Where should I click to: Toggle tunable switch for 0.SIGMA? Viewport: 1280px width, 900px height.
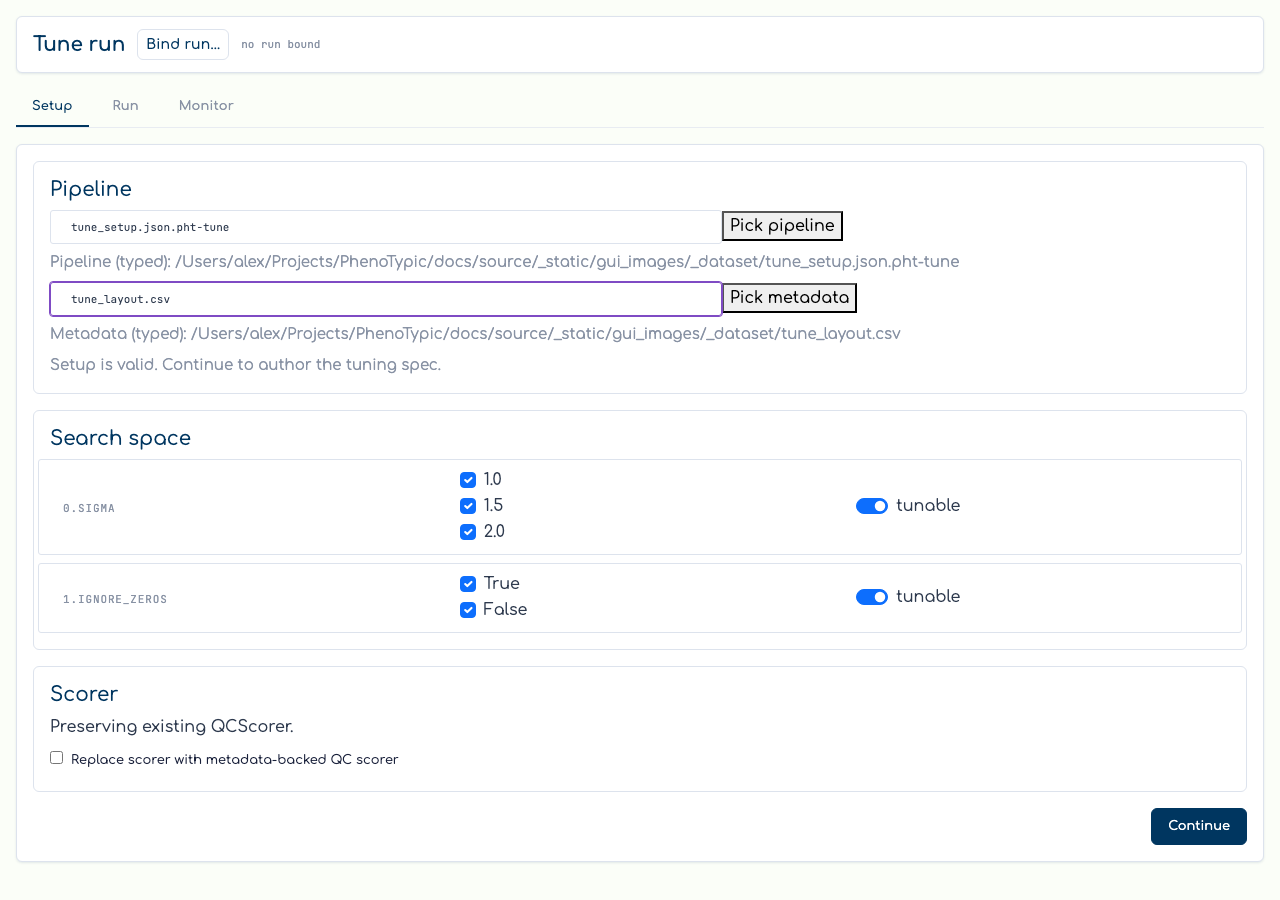(x=872, y=506)
